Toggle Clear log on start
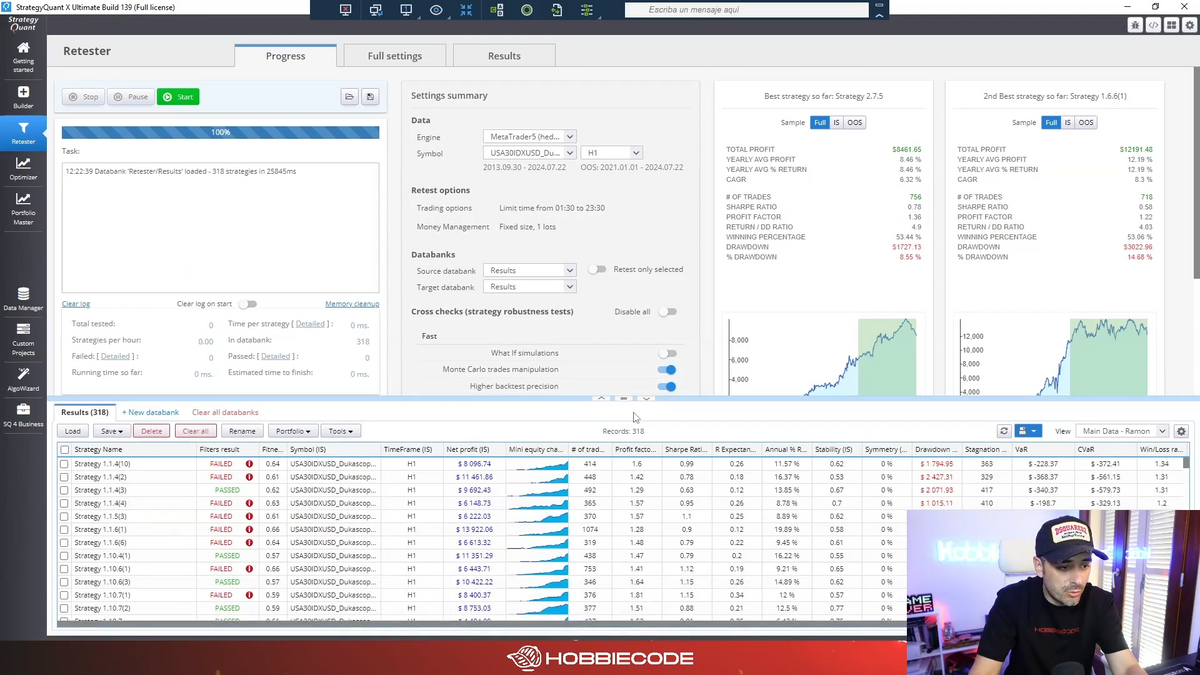The width and height of the screenshot is (1200, 675). click(x=247, y=304)
